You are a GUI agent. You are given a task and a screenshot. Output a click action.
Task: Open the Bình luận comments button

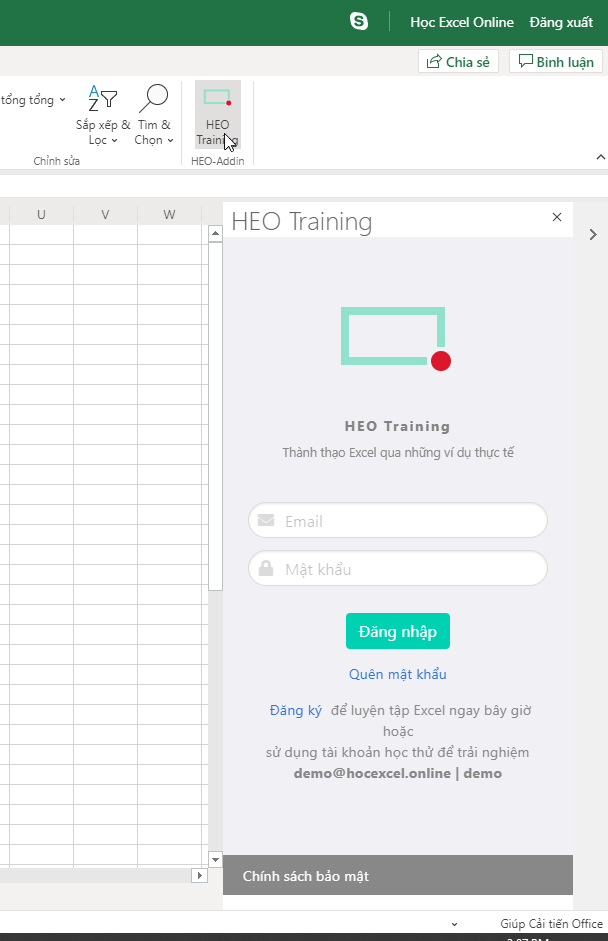(x=556, y=62)
